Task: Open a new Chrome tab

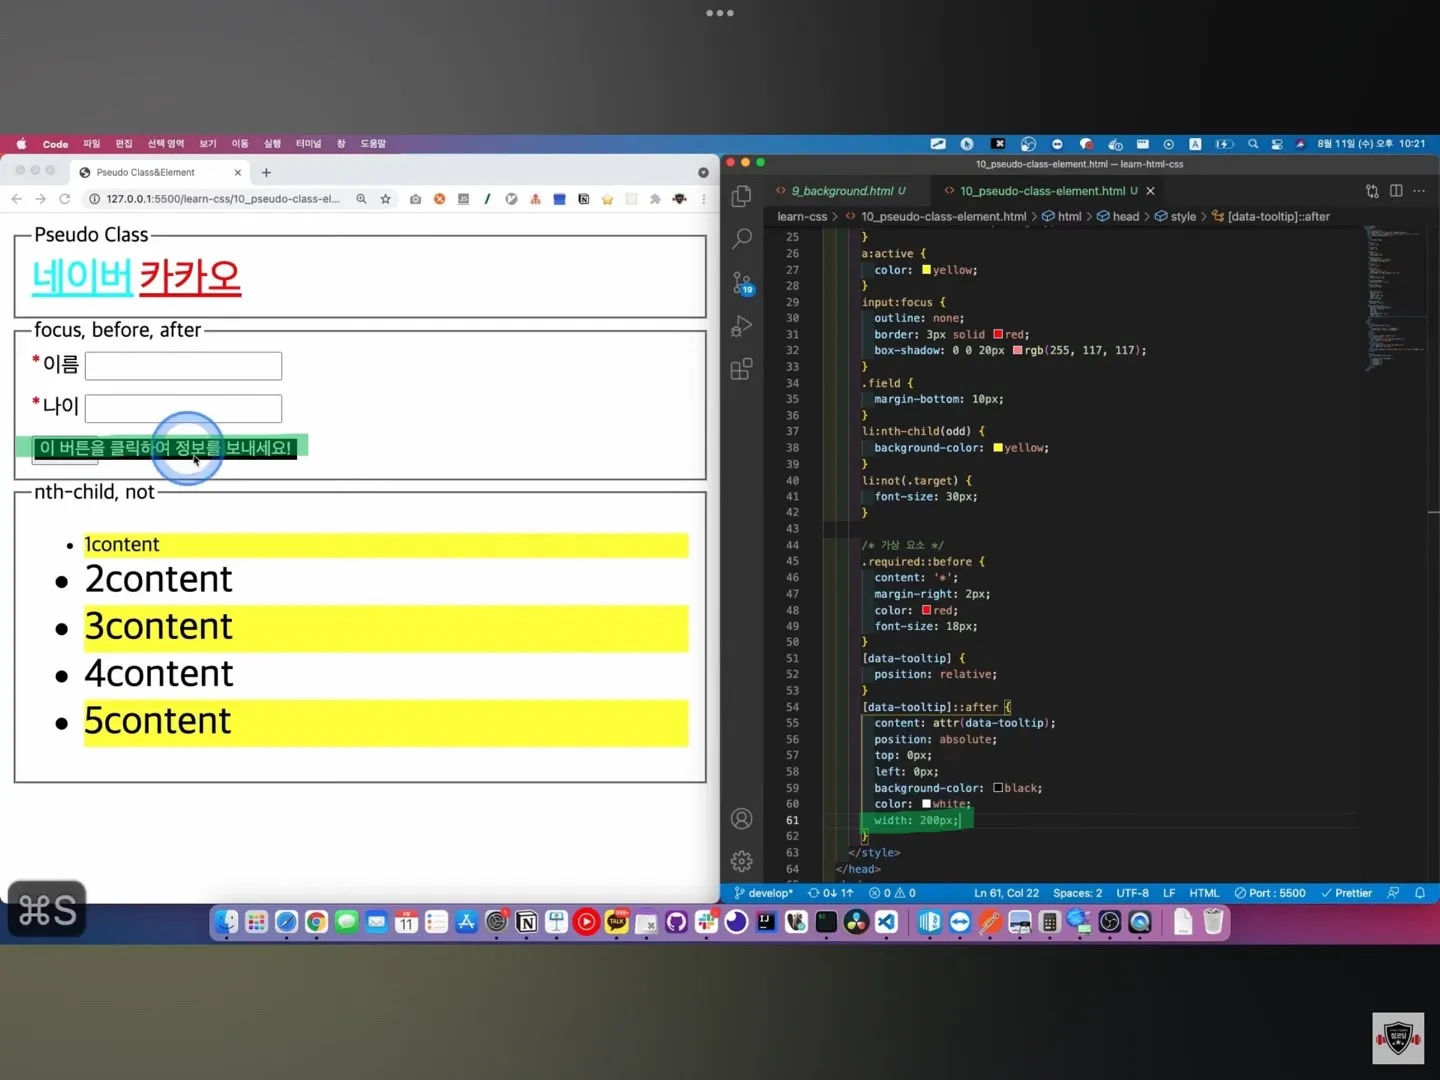Action: tap(266, 173)
